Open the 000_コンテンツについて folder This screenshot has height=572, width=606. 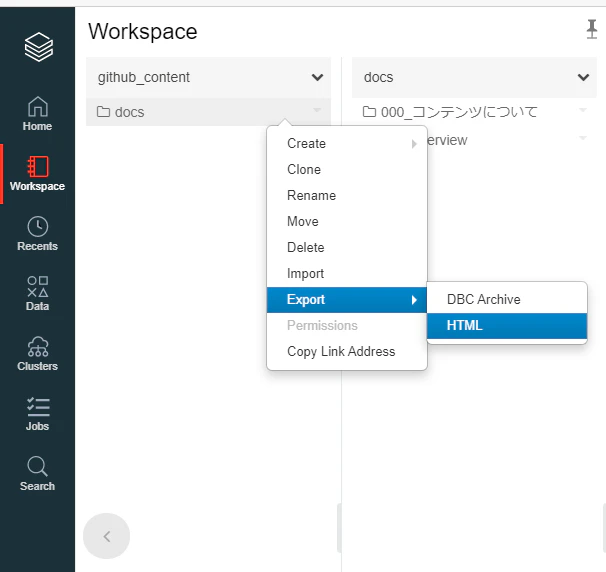(x=450, y=112)
